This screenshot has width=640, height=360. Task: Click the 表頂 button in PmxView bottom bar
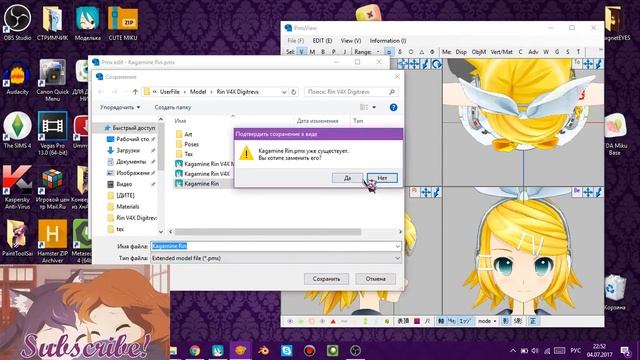(x=403, y=321)
